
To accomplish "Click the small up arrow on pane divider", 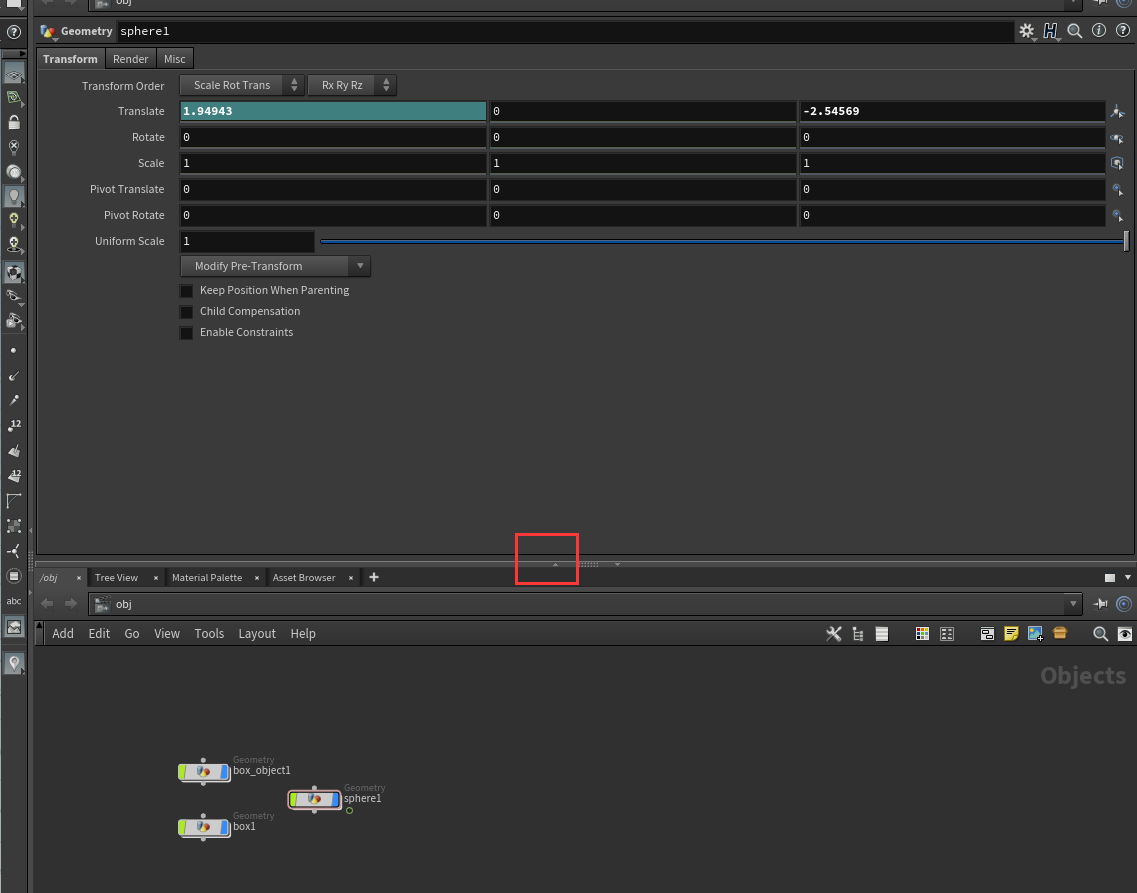I will [555, 564].
